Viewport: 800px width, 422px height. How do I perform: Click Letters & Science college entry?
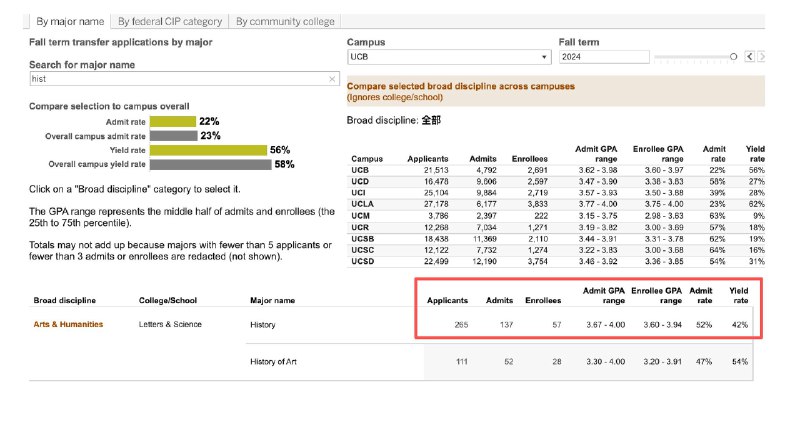tap(170, 325)
